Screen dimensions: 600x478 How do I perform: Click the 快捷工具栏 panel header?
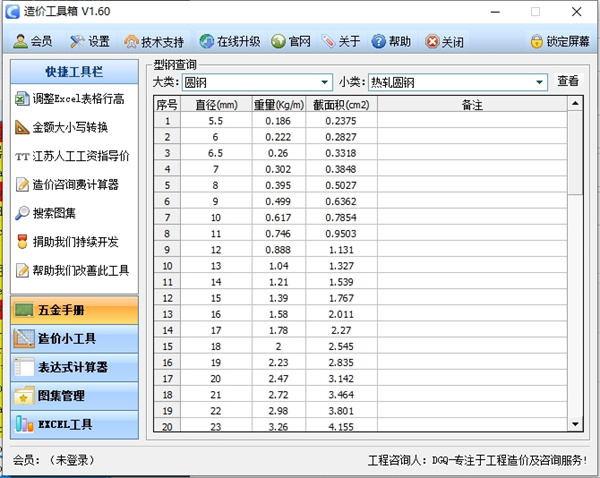click(x=74, y=72)
